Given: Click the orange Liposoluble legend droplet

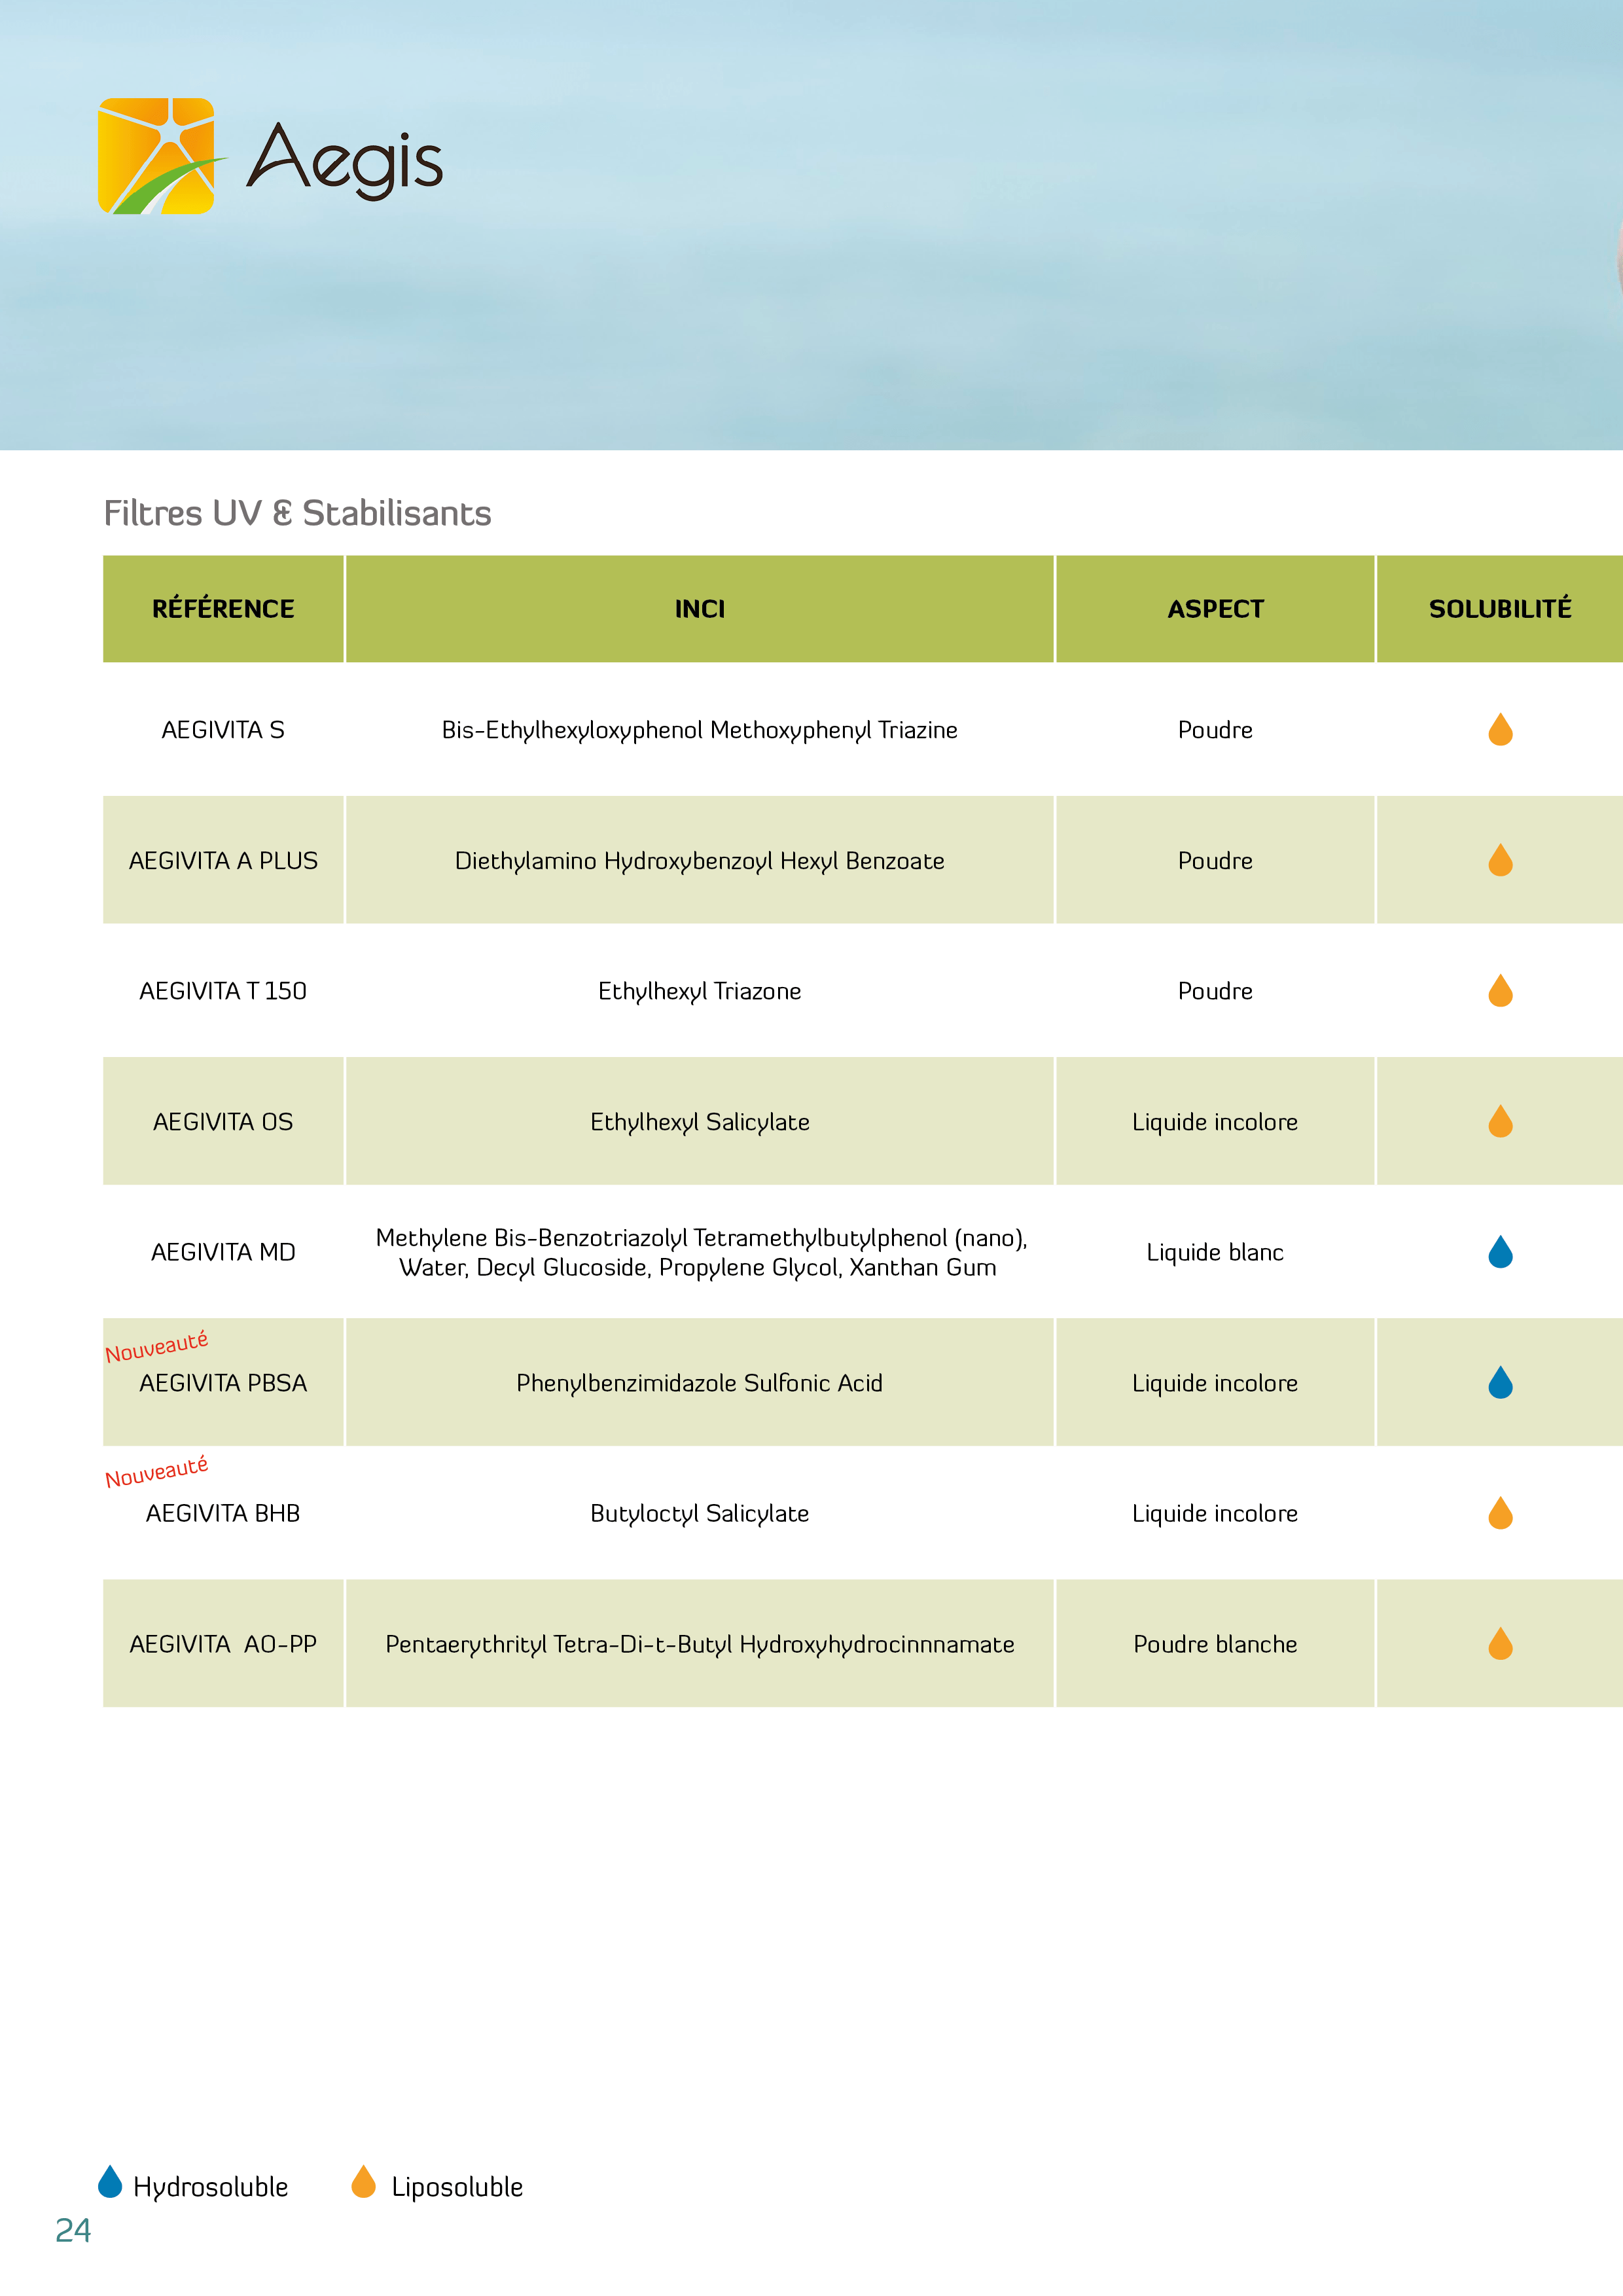Looking at the screenshot, I should point(364,2181).
